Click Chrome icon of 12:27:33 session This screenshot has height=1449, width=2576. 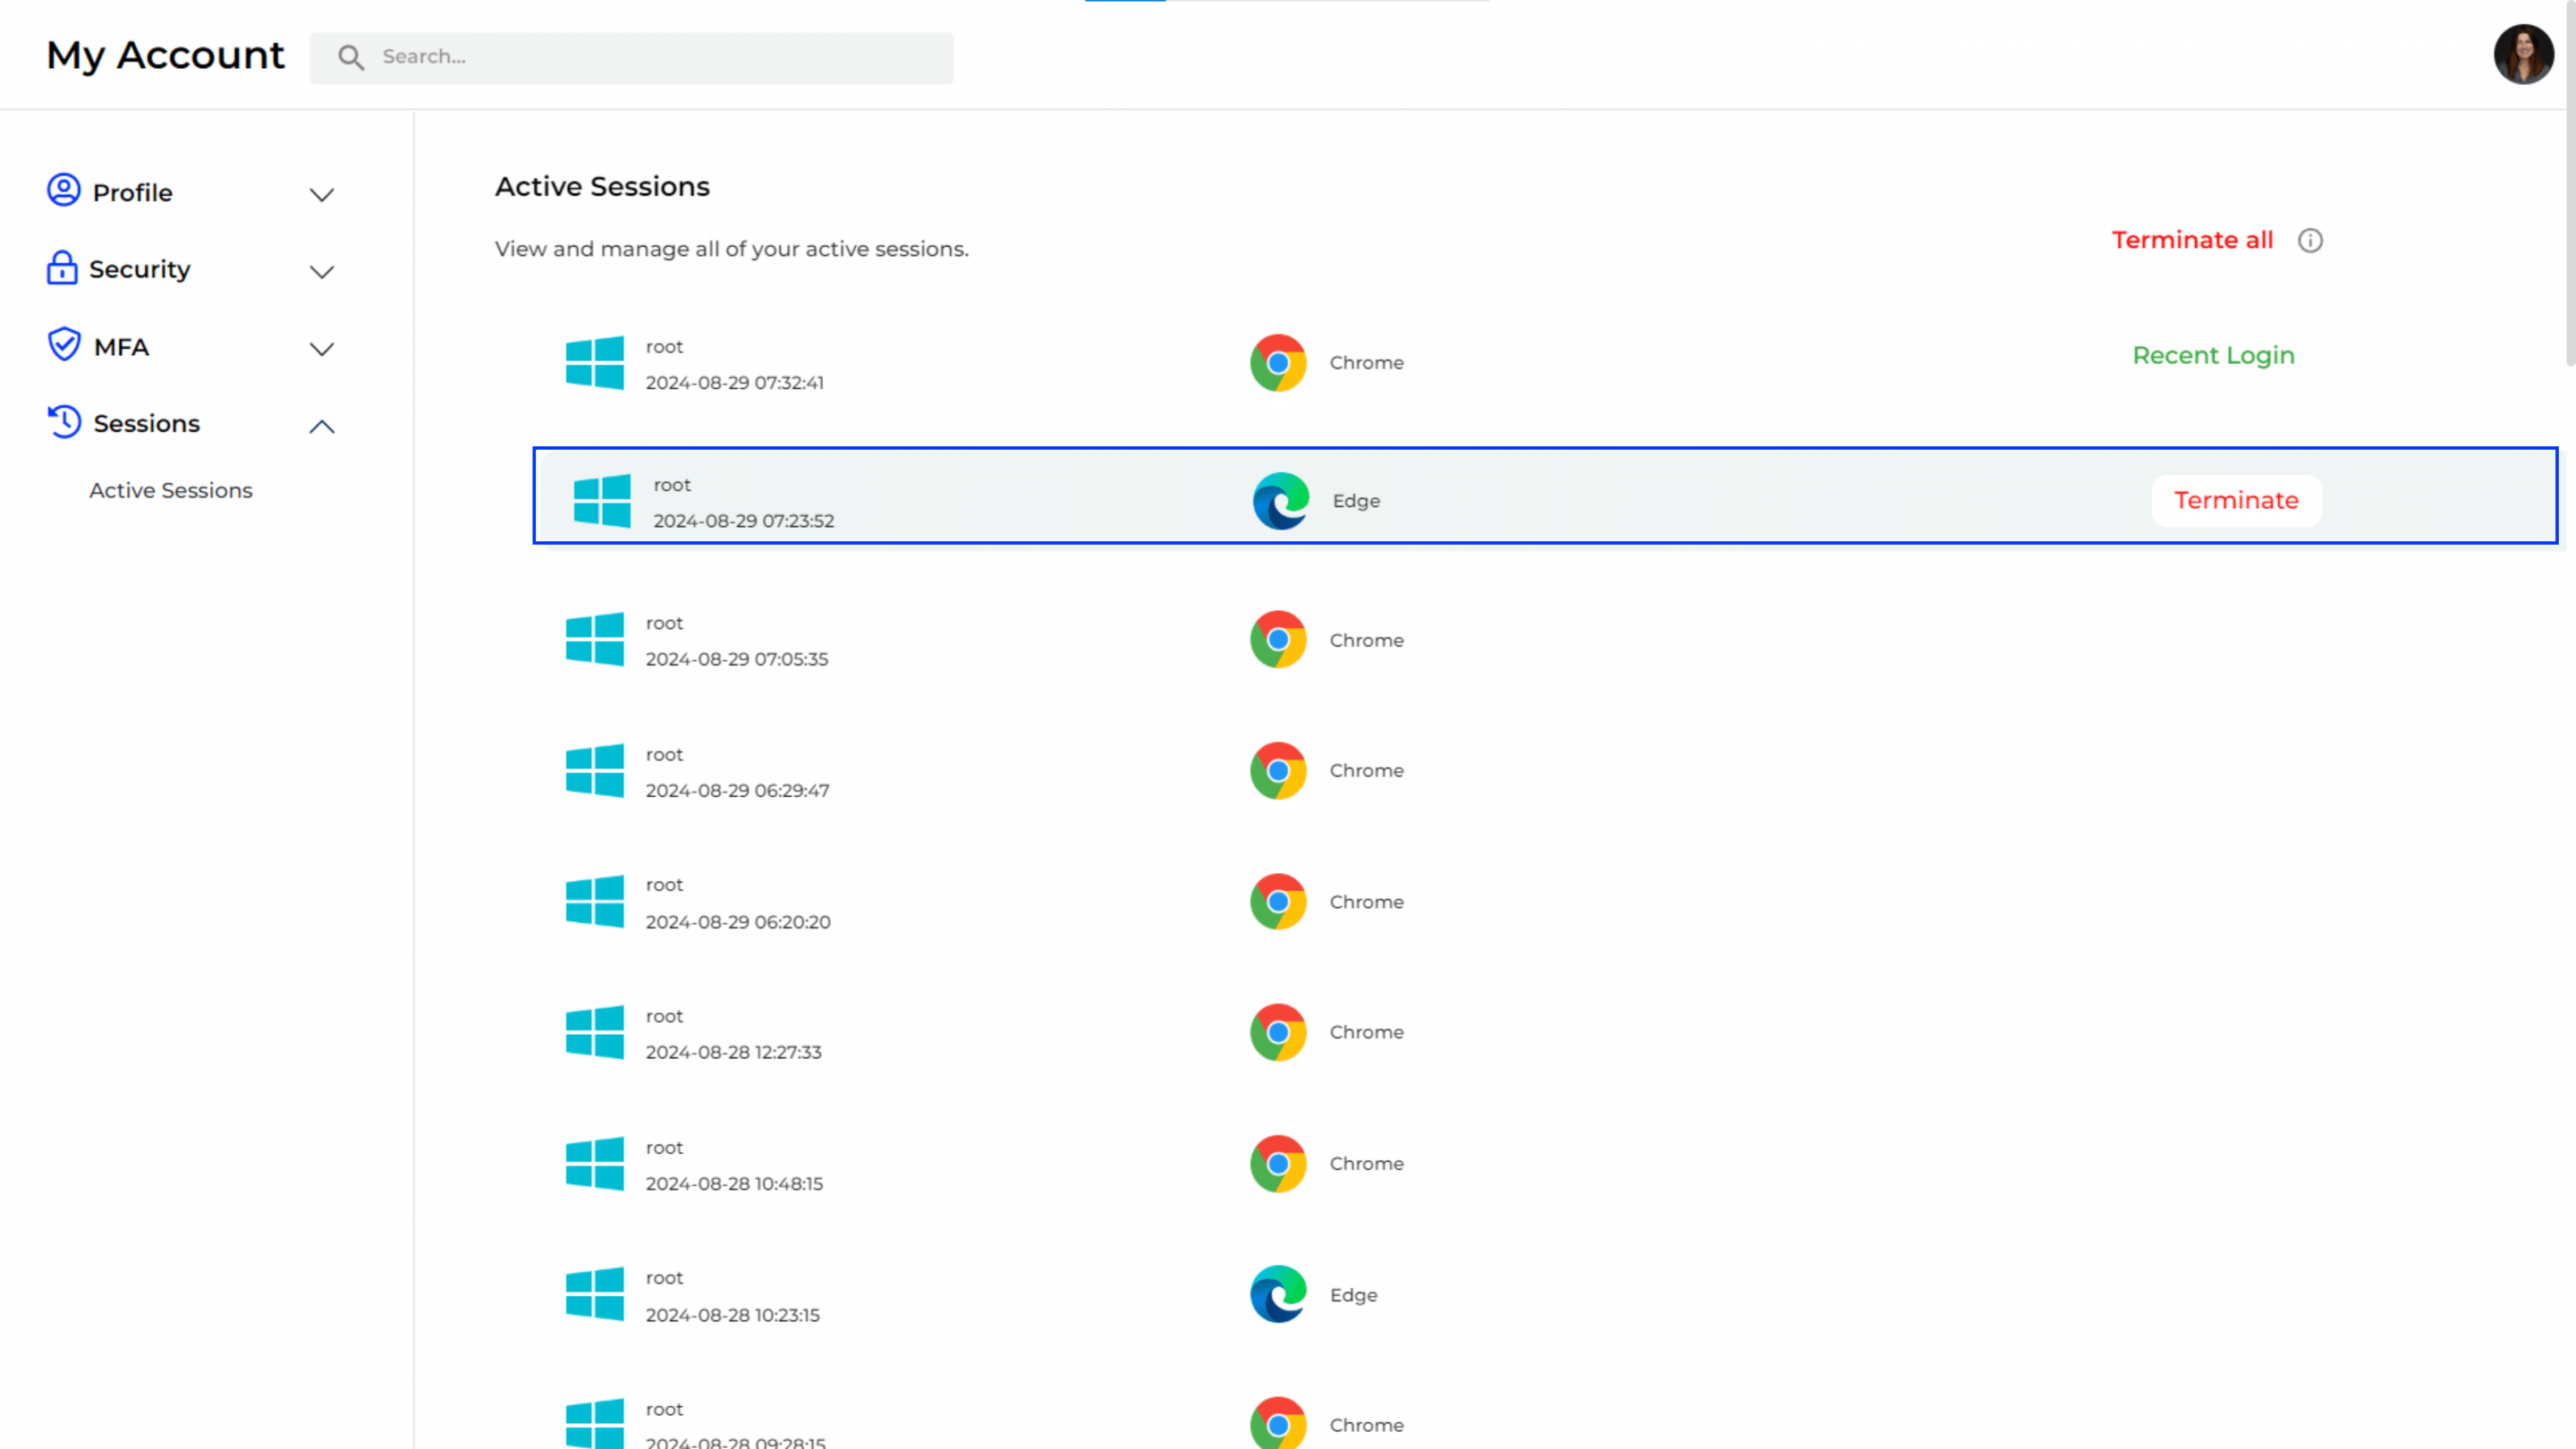click(1278, 1032)
